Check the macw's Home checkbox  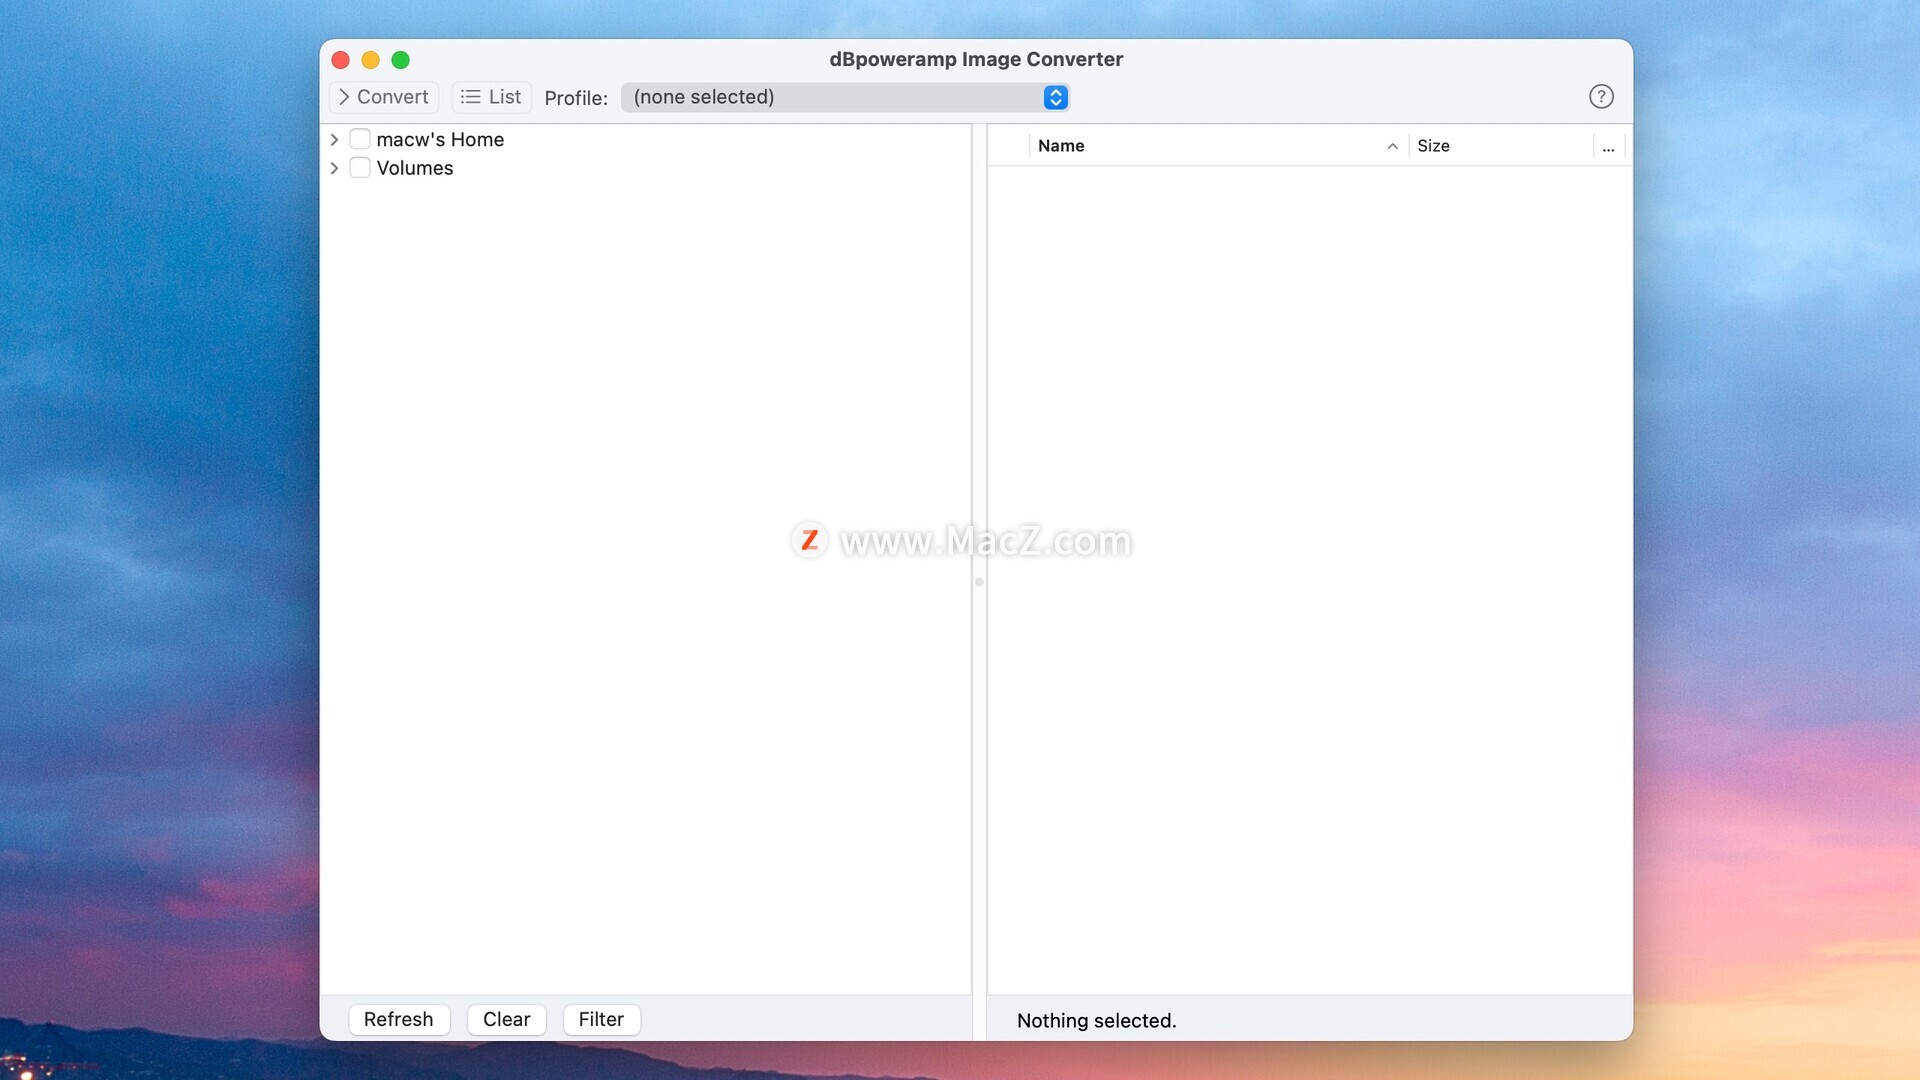click(360, 139)
